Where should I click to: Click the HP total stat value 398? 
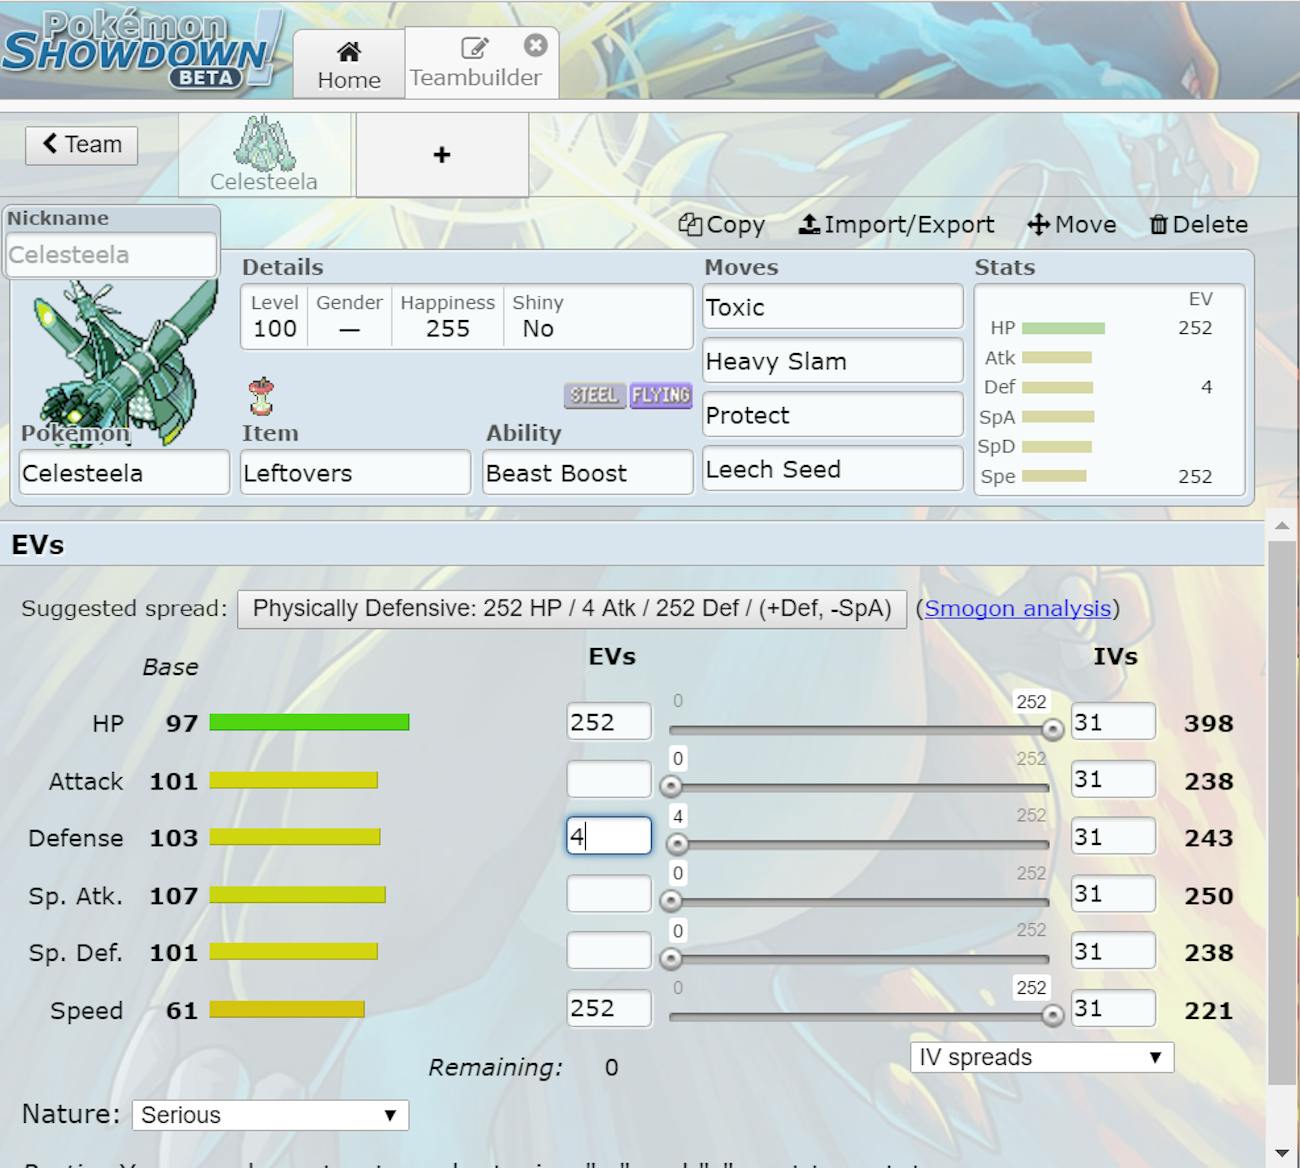pos(1208,723)
